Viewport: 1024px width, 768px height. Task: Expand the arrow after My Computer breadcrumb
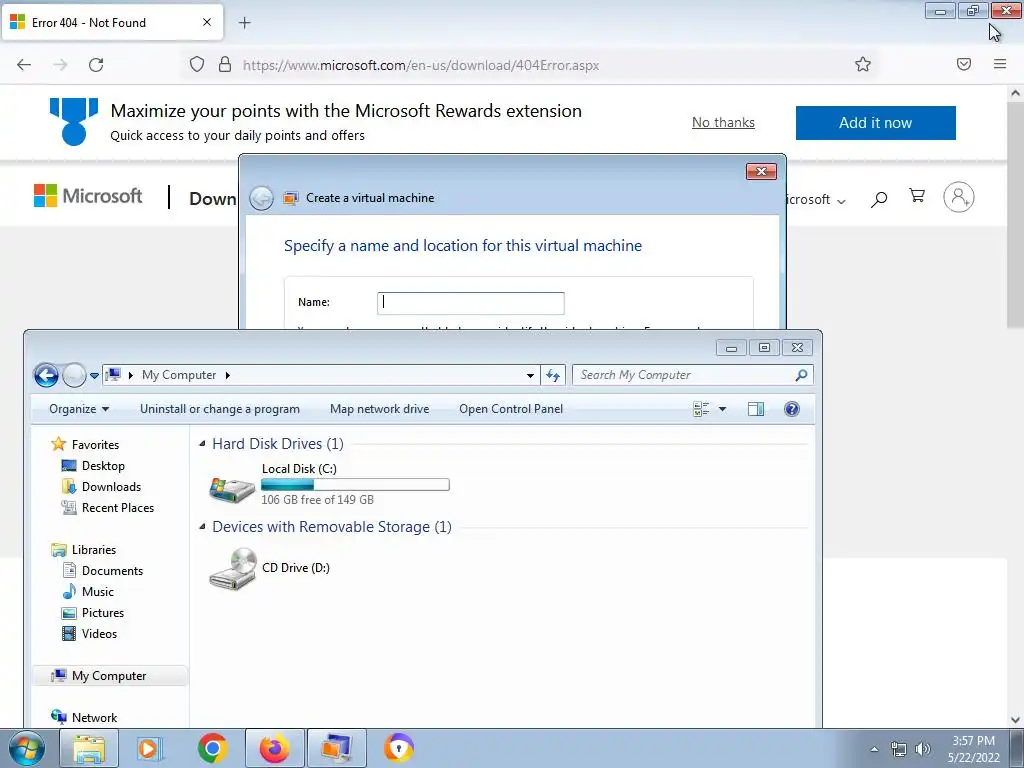coord(227,375)
